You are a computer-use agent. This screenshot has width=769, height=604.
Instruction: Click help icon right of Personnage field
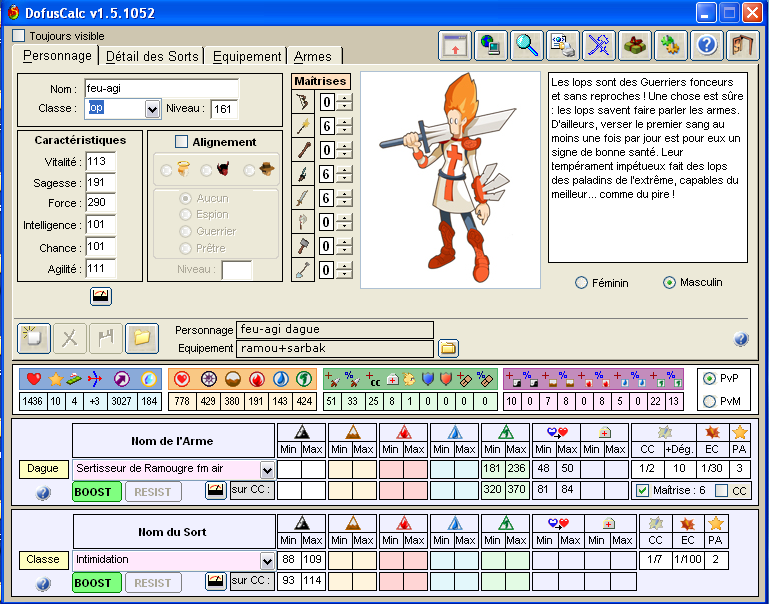(741, 338)
